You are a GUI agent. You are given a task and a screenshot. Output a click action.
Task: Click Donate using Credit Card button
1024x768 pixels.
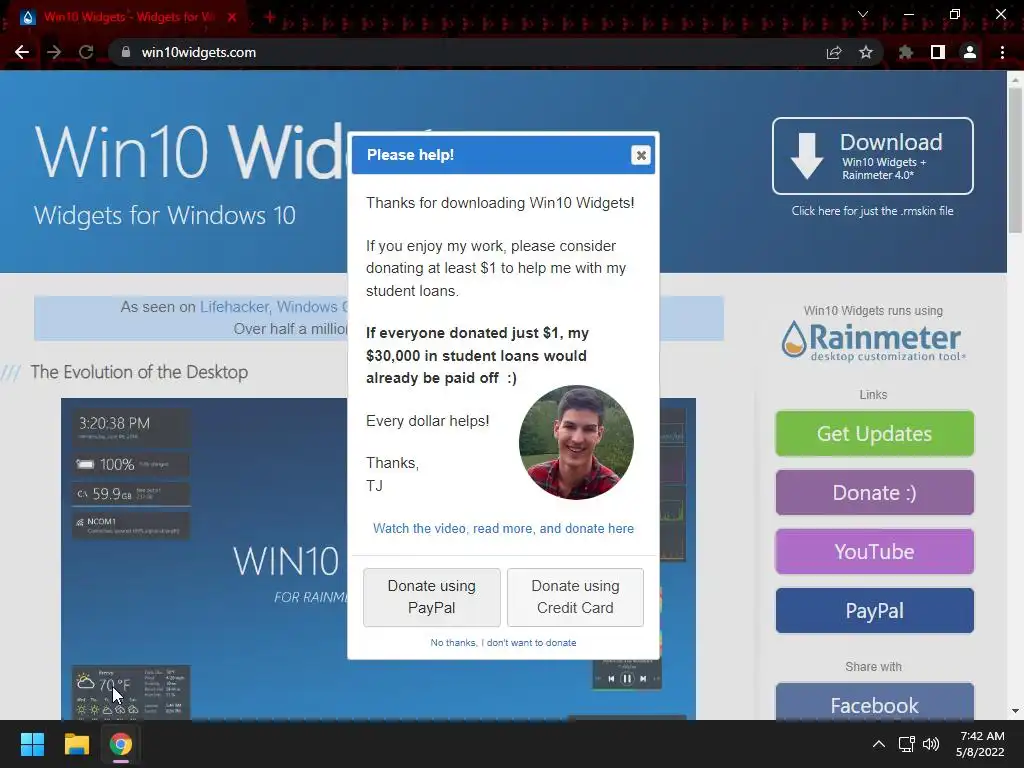[x=575, y=597]
